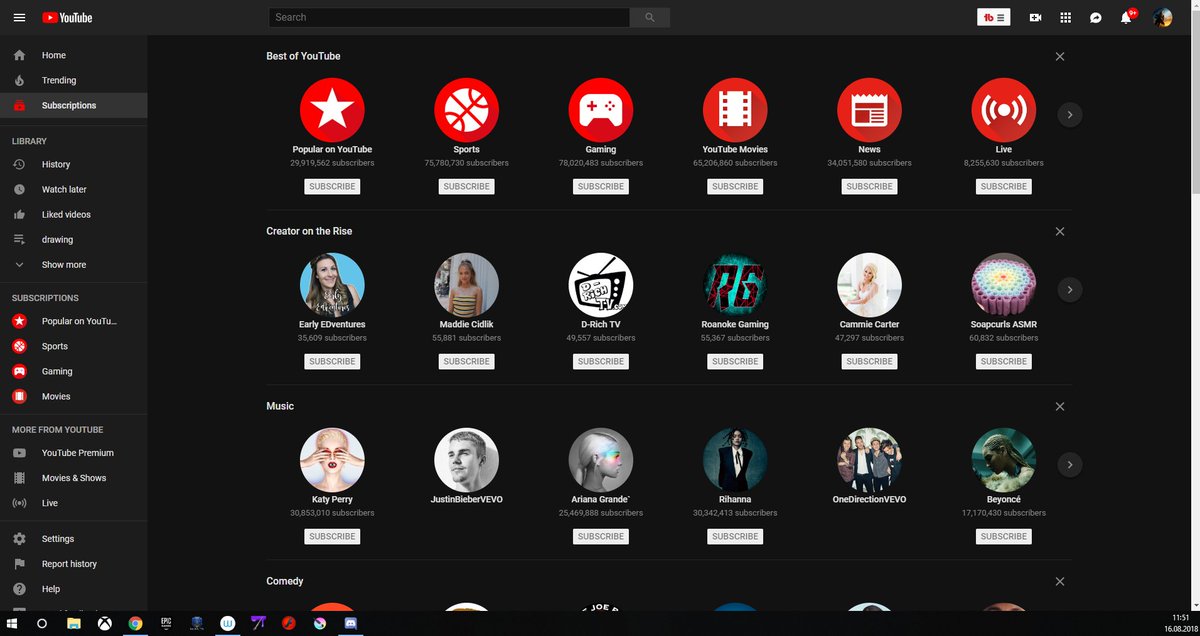
Task: Open the YouTube apps grid
Action: click(1065, 17)
